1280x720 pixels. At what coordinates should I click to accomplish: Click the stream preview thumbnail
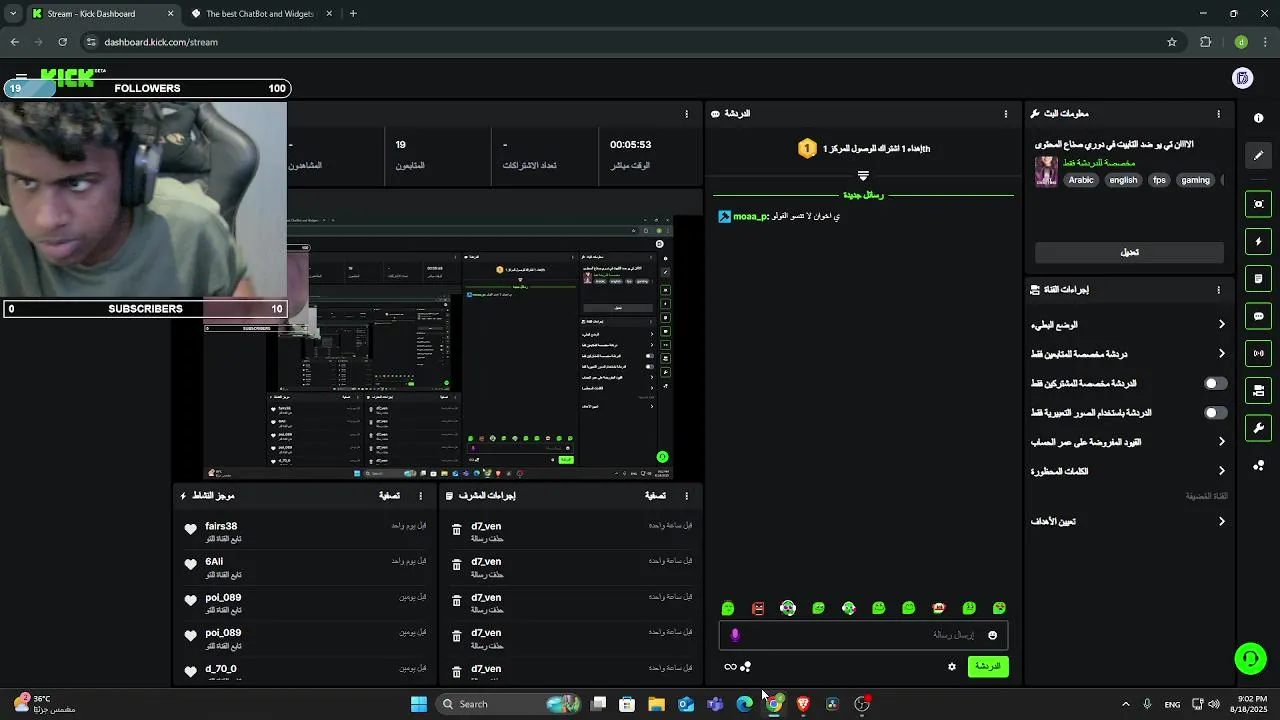pyautogui.click(x=439, y=347)
